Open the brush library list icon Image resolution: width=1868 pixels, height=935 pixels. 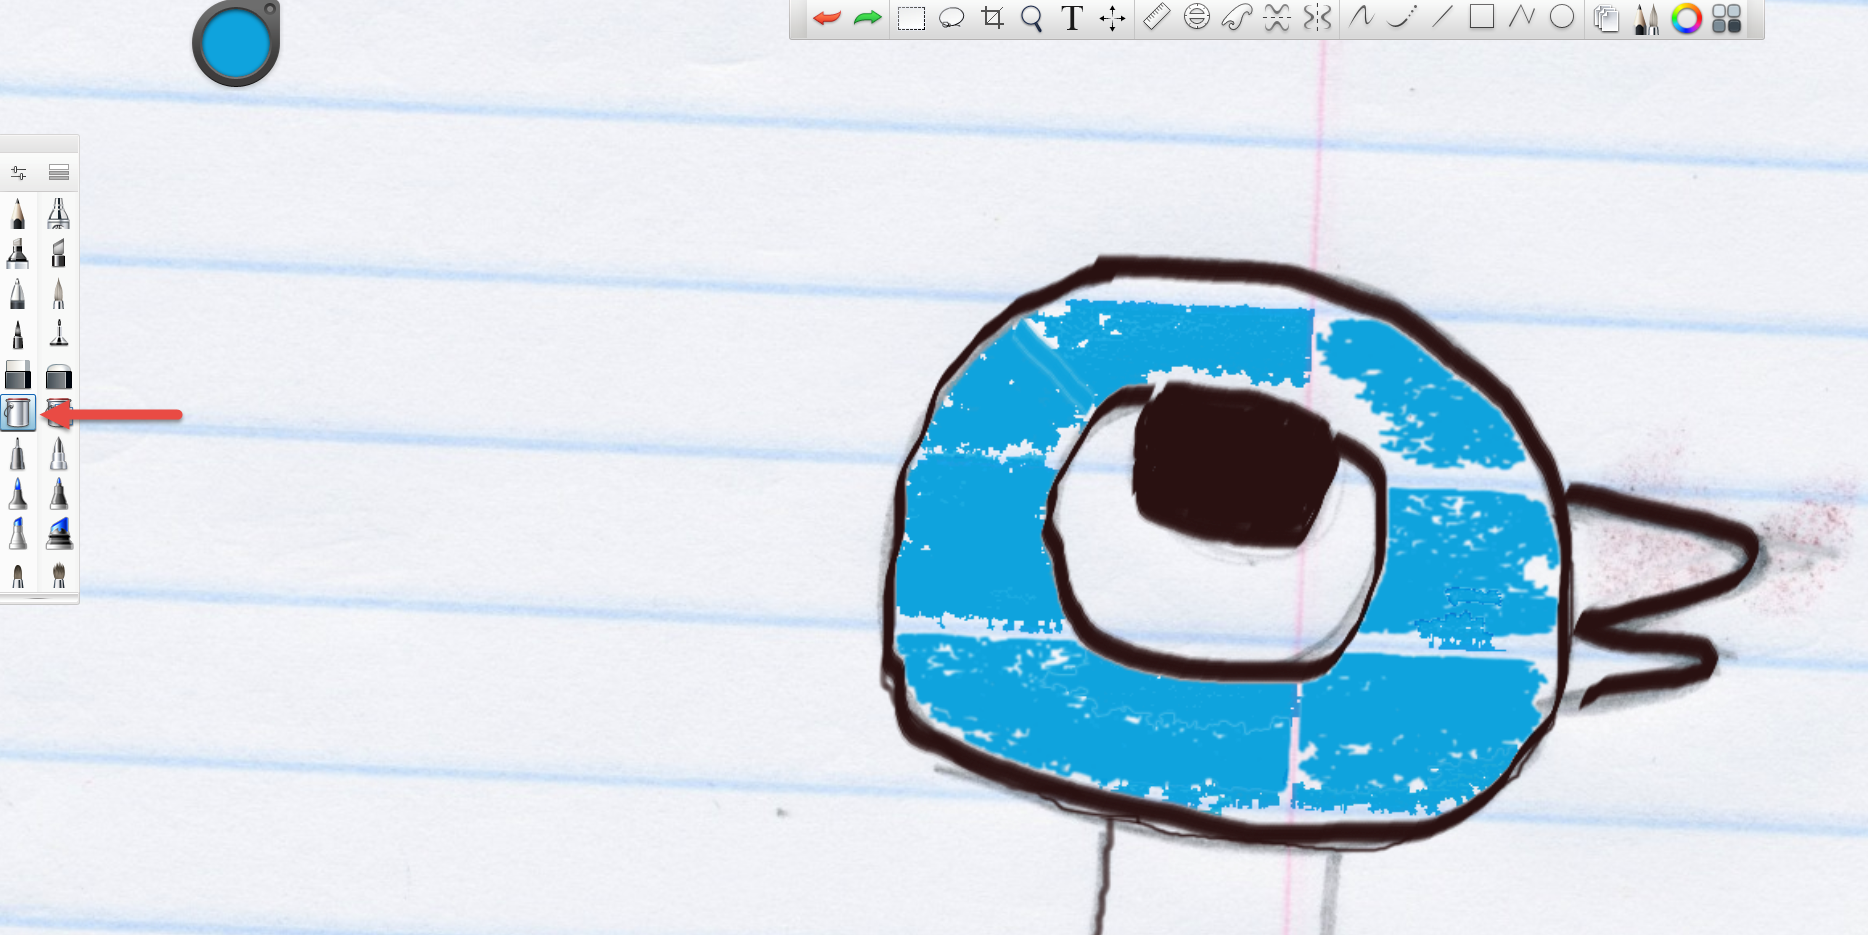59,173
